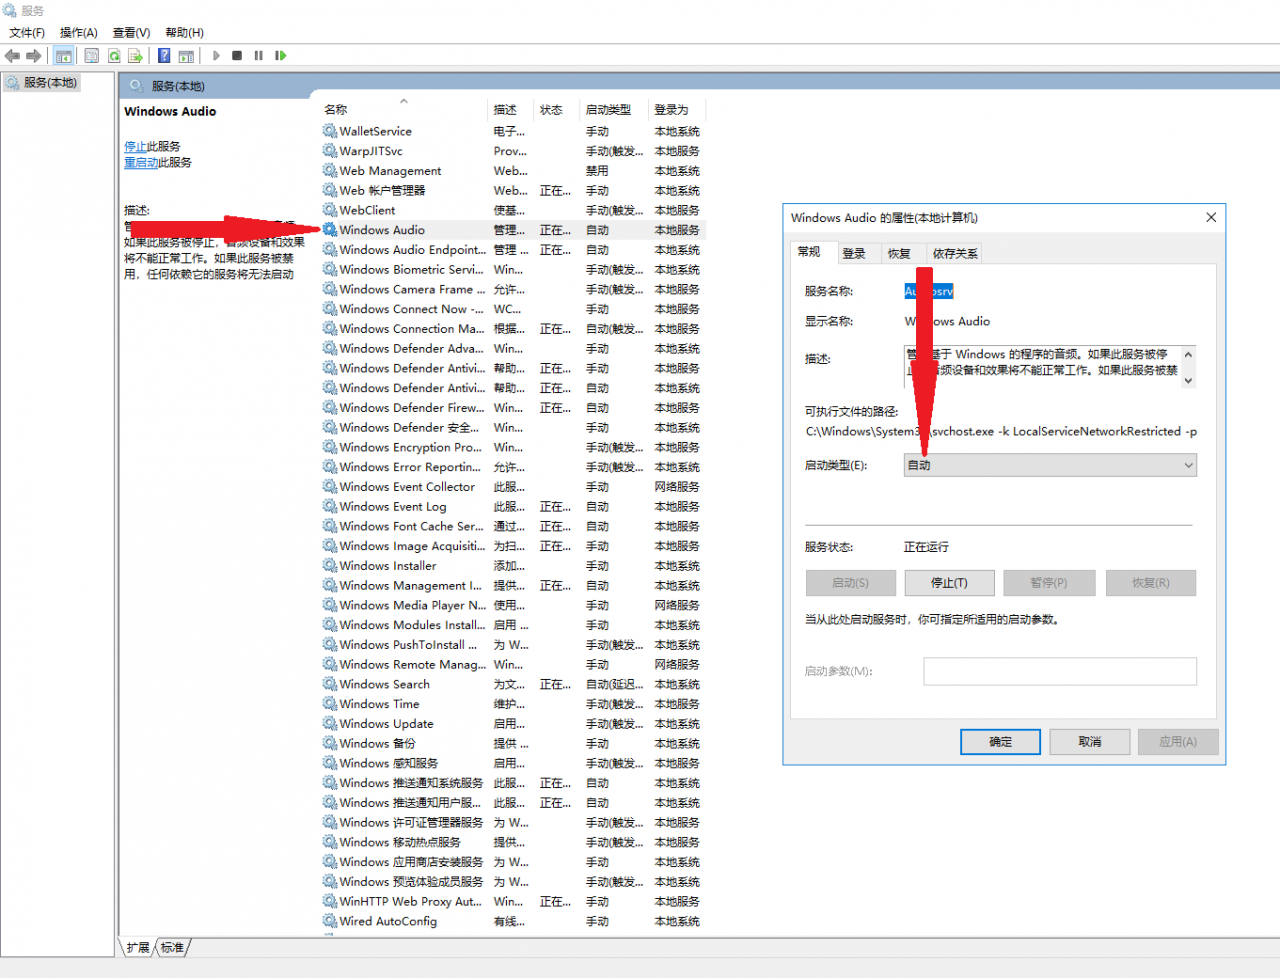Image resolution: width=1280 pixels, height=978 pixels.
Task: Select the Windows 备份 service row
Action: (x=514, y=743)
